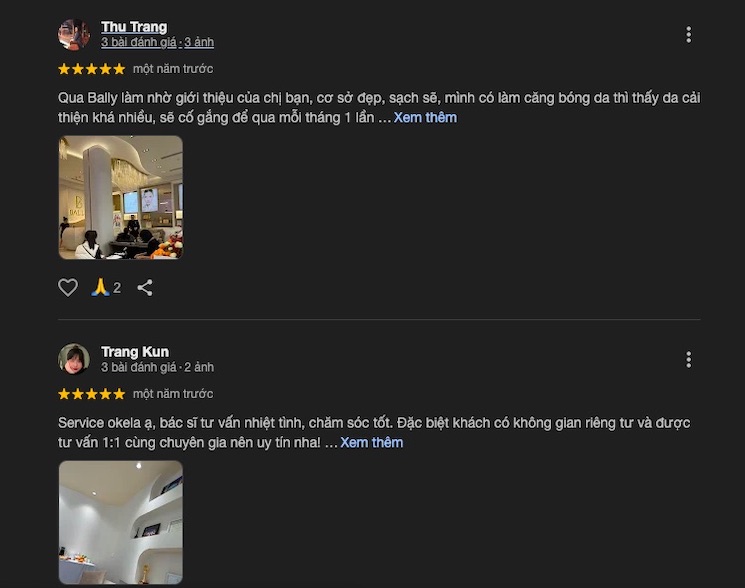745x588 pixels.
Task: Open Trang Kun's white interior photo
Action: [x=121, y=522]
